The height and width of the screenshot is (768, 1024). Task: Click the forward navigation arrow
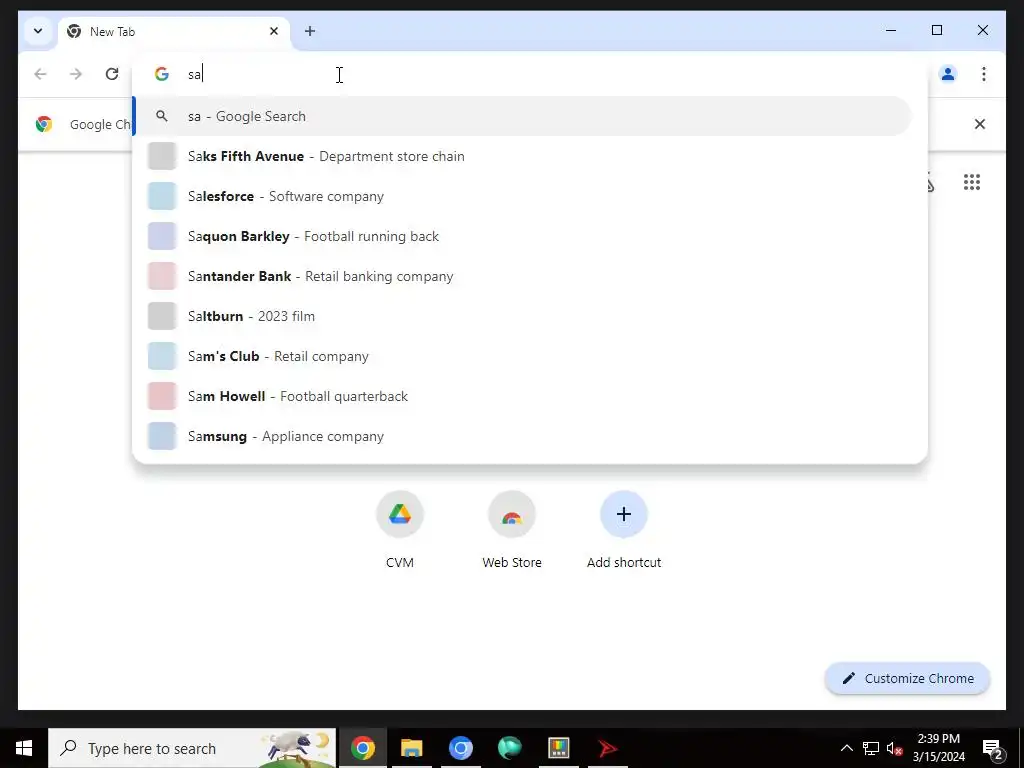click(x=76, y=74)
